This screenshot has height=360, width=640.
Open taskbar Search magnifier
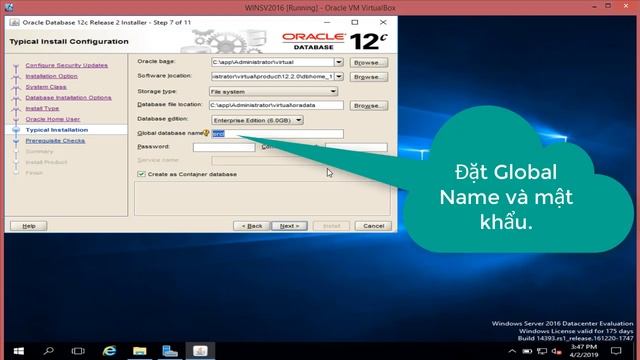tap(49, 351)
